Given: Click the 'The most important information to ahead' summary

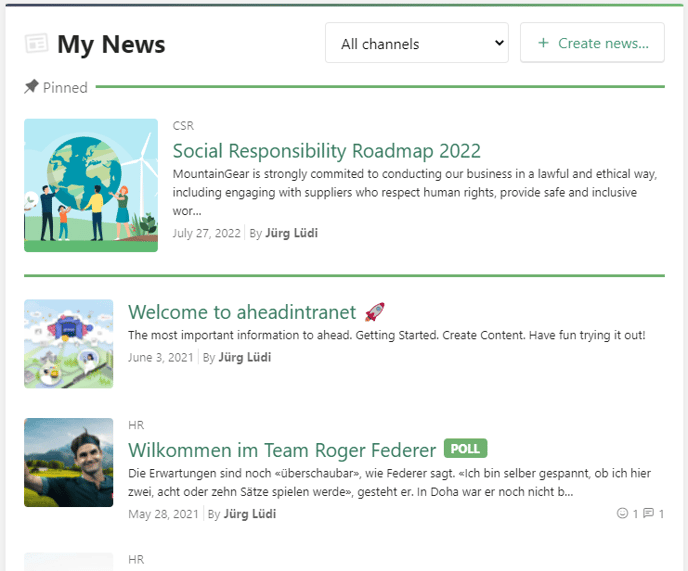Looking at the screenshot, I should click(387, 335).
